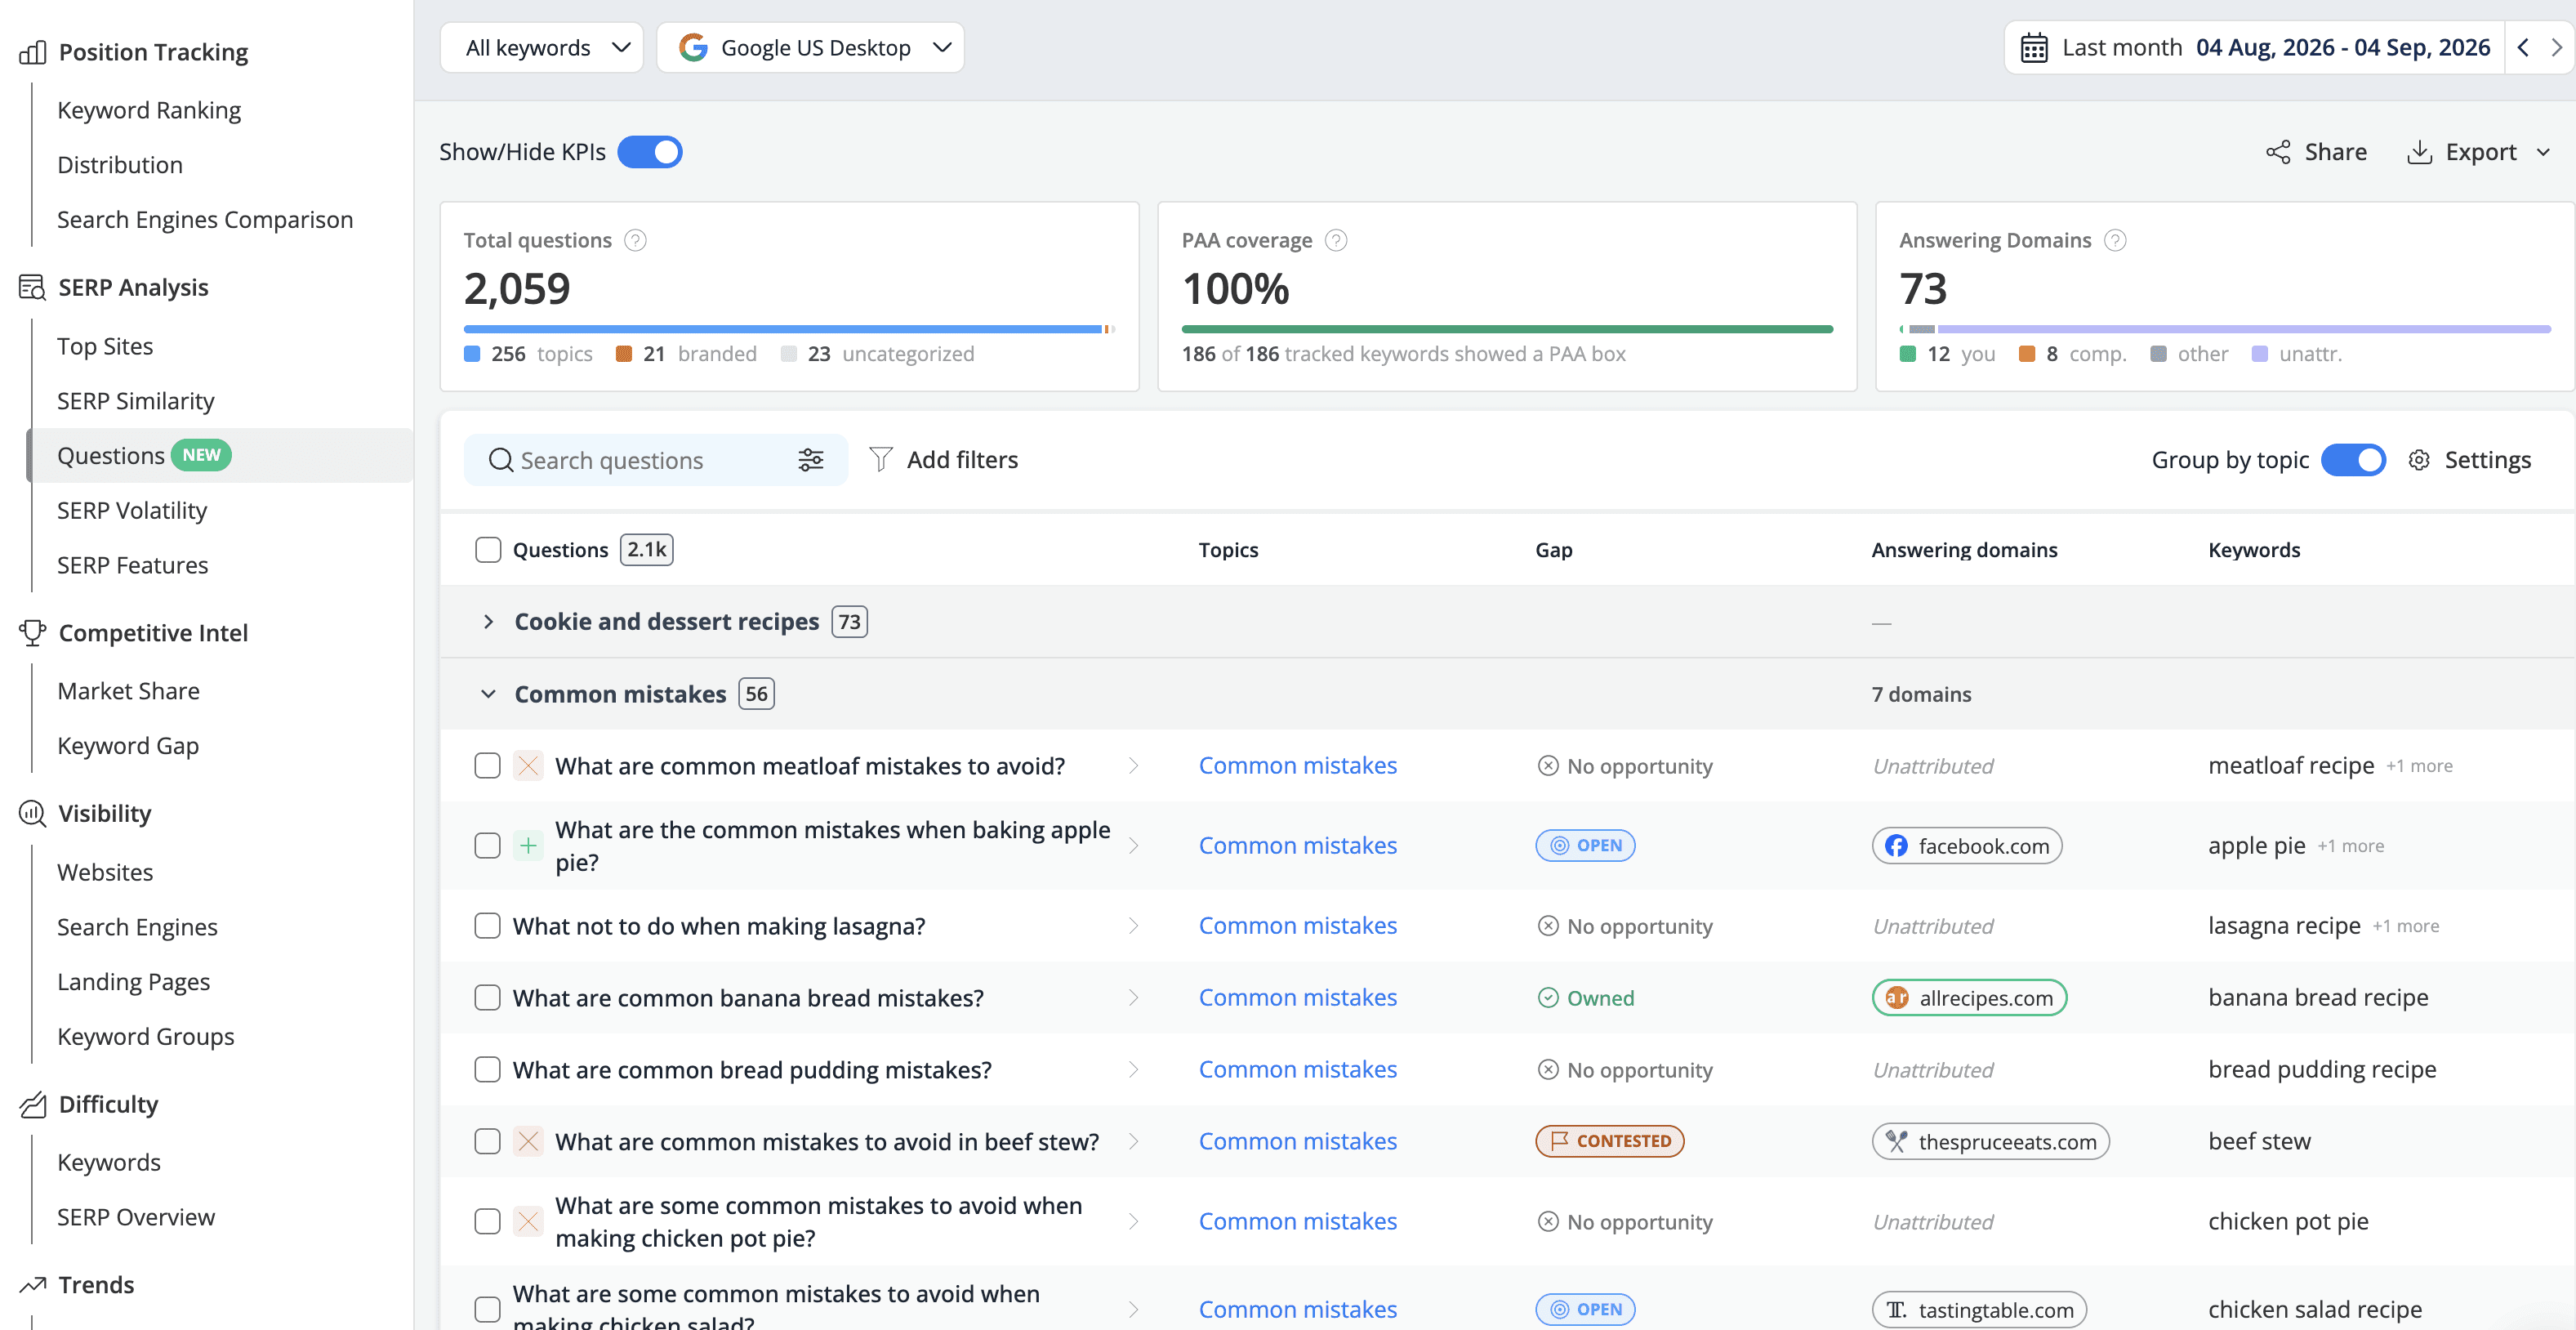Image resolution: width=2576 pixels, height=1330 pixels.
Task: Click the Google logo icon in search engine selector
Action: (x=693, y=47)
